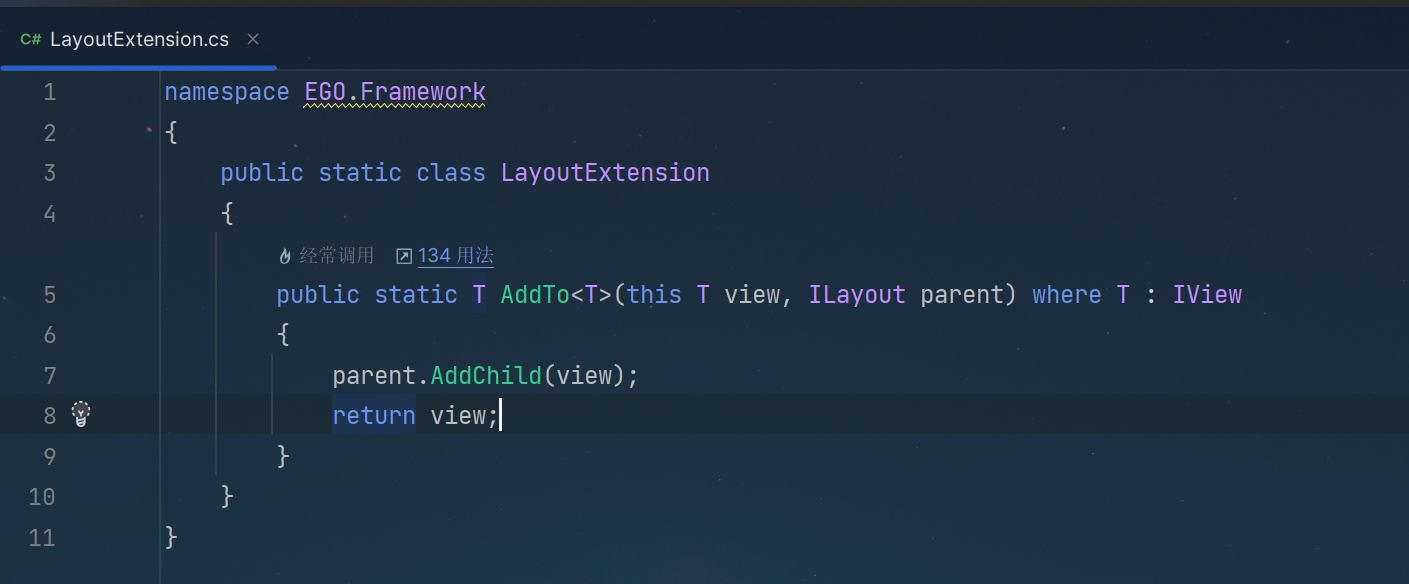Click the ILayout parameter type
This screenshot has height=584, width=1409.
tap(857, 295)
